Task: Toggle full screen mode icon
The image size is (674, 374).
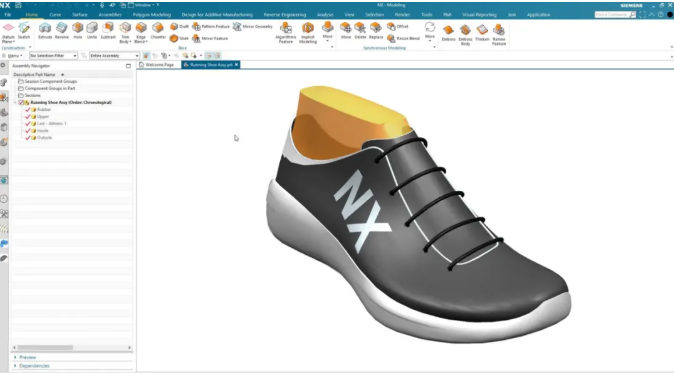Action: [x=642, y=15]
